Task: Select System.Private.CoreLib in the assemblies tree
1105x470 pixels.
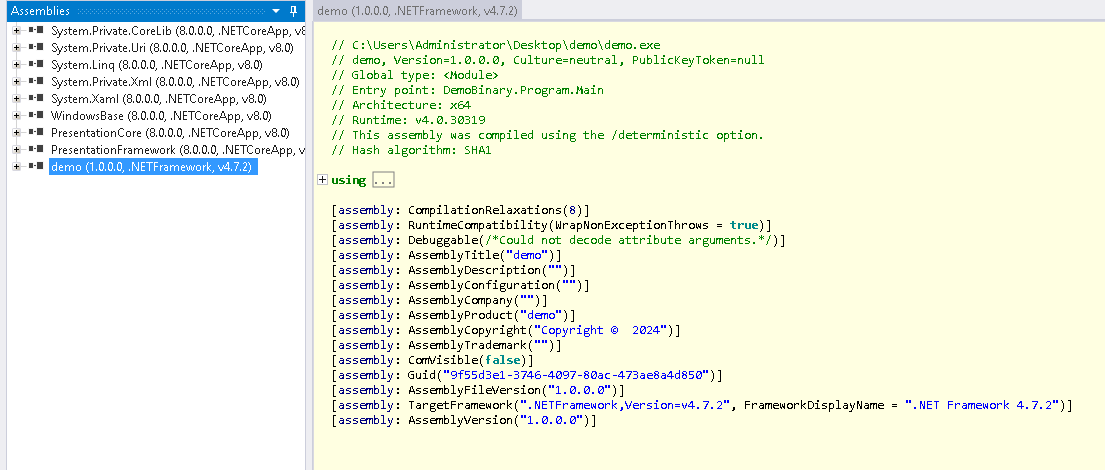Action: [178, 30]
